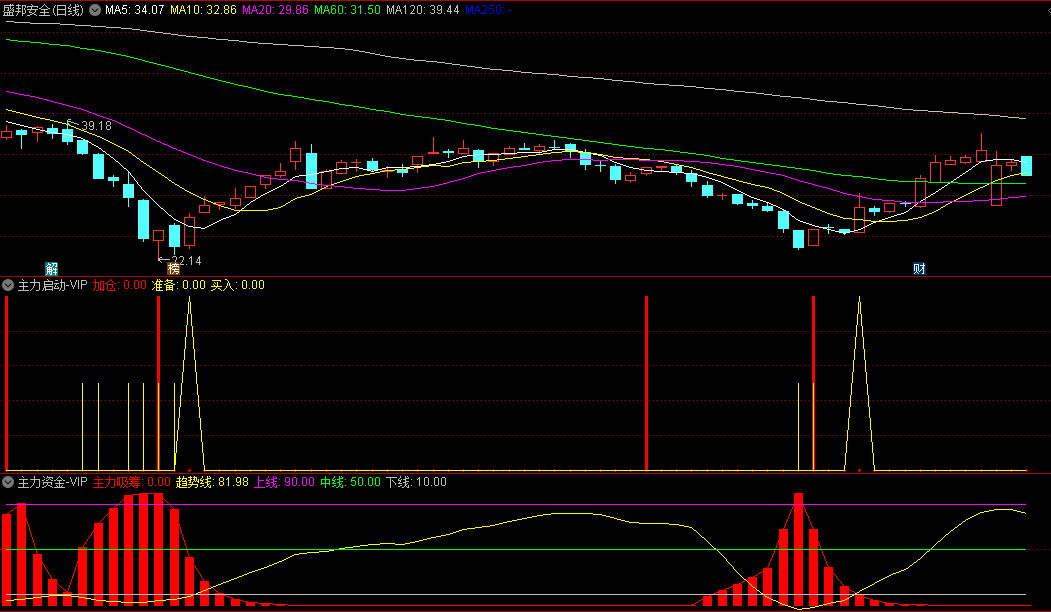The image size is (1051, 612).
Task: Expand the 主力资金-VIP indicator menu arrow
Action: [8, 482]
